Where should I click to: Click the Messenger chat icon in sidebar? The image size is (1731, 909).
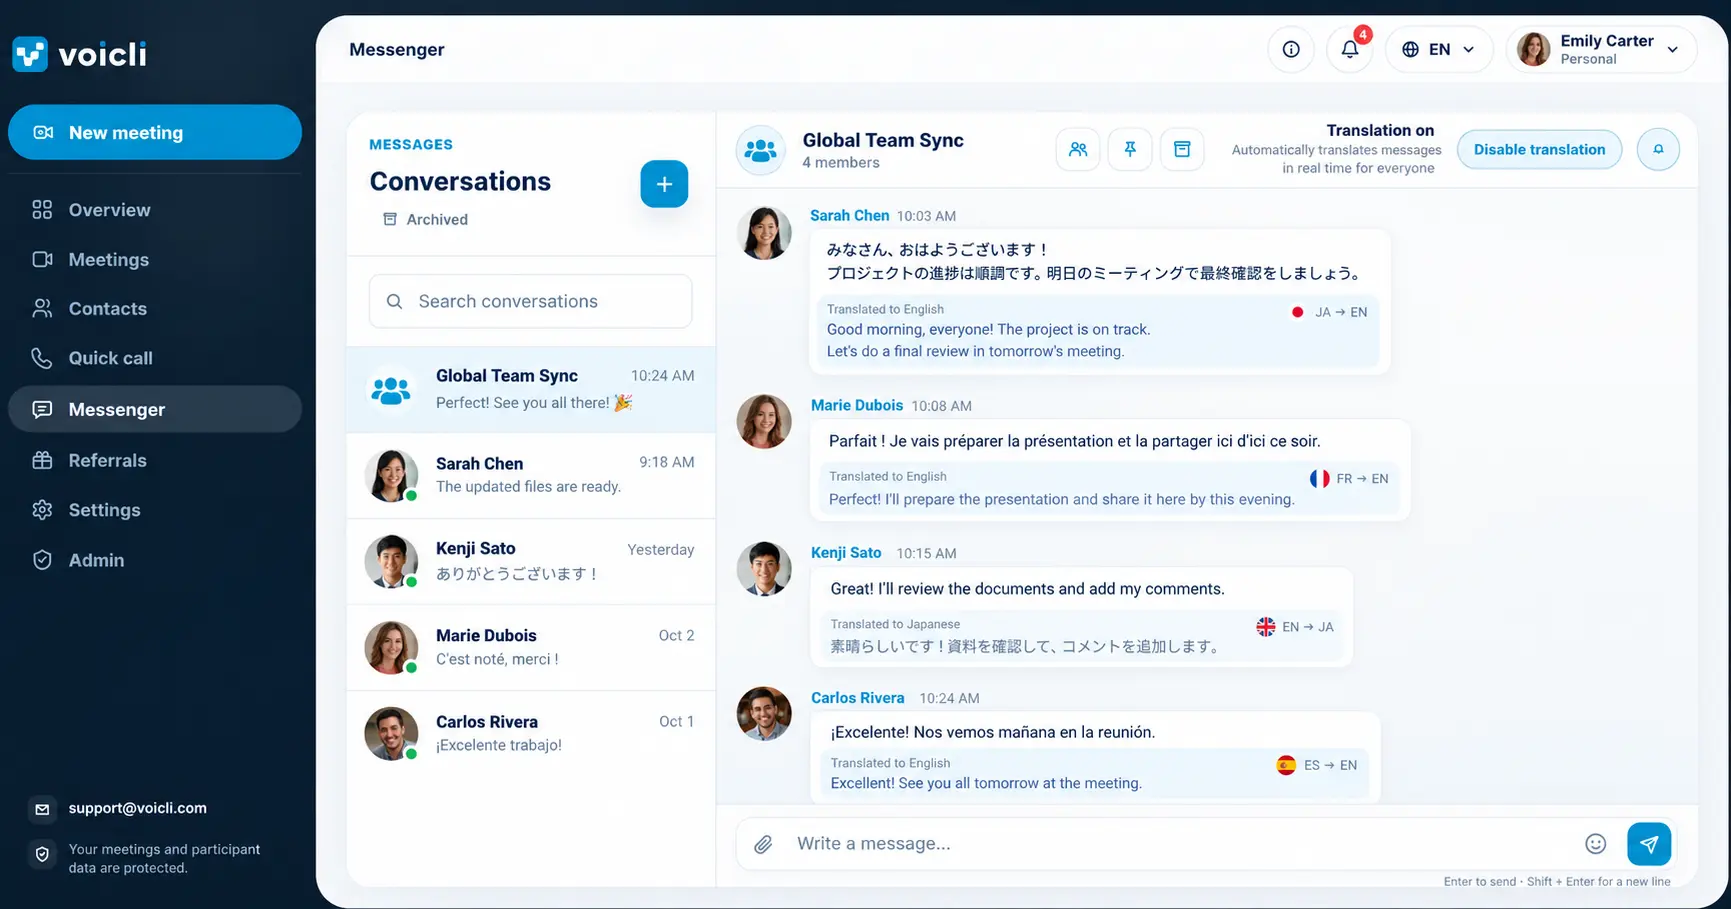tap(42, 409)
